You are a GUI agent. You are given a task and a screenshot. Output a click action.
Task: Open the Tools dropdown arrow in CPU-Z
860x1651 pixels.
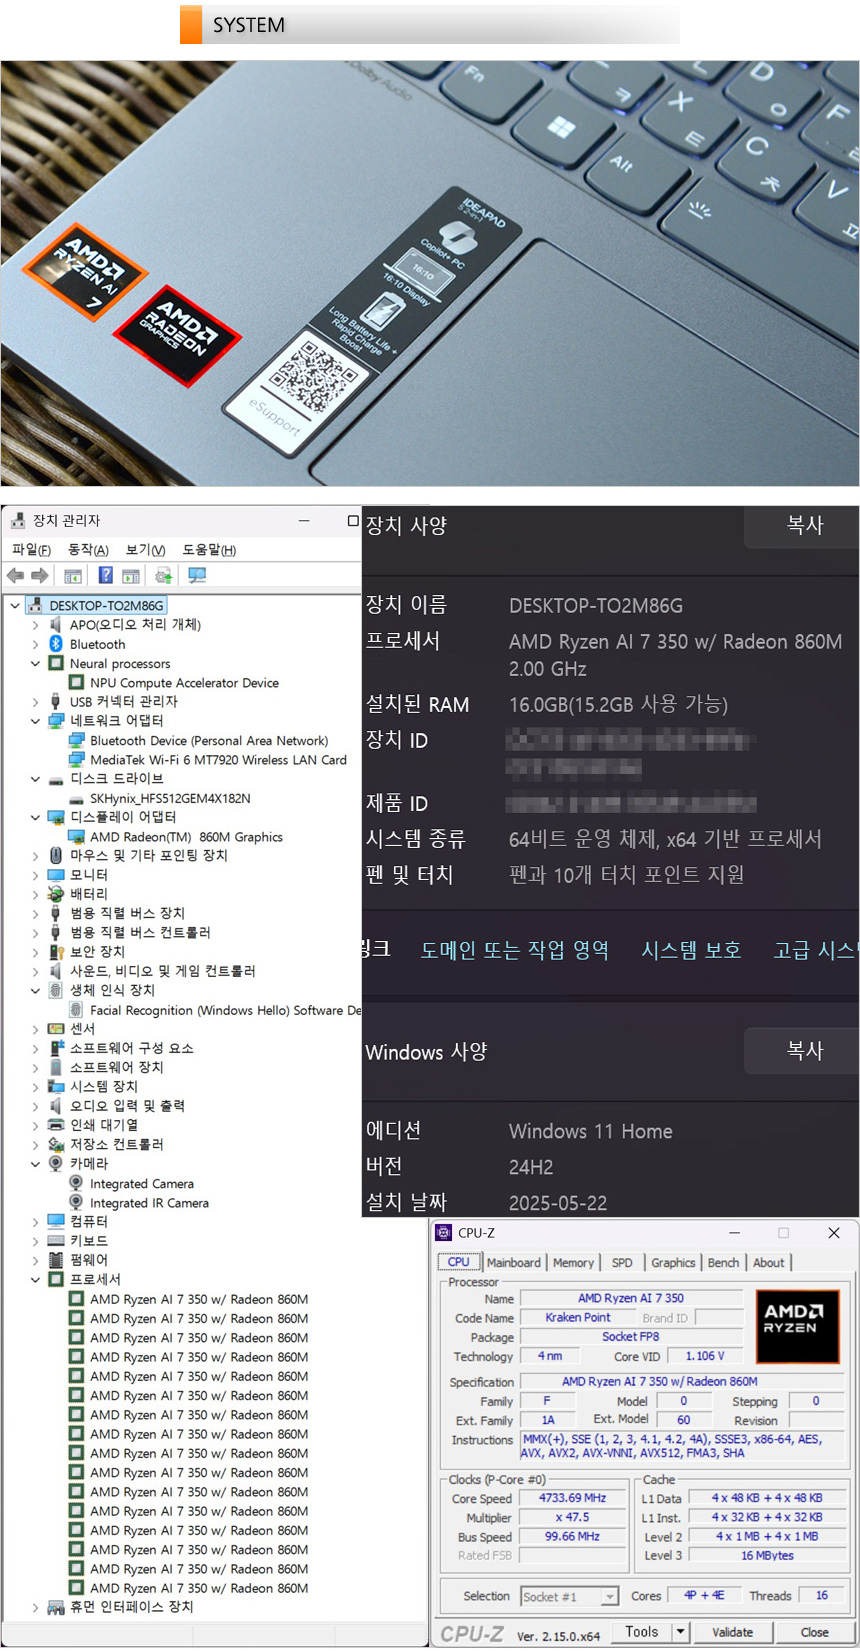point(680,1631)
